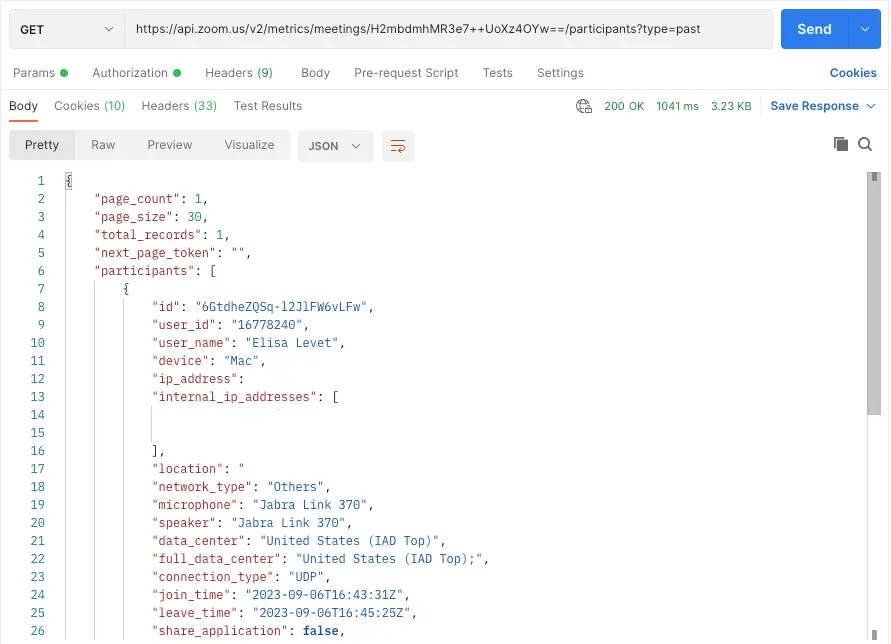
Task: Open search in the response viewer
Action: click(865, 144)
